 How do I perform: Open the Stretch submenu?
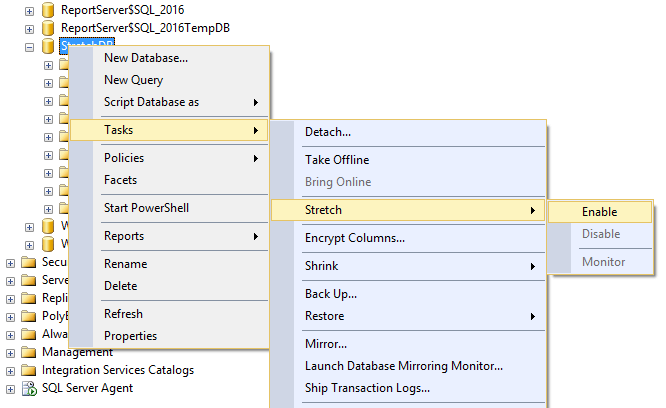click(408, 210)
